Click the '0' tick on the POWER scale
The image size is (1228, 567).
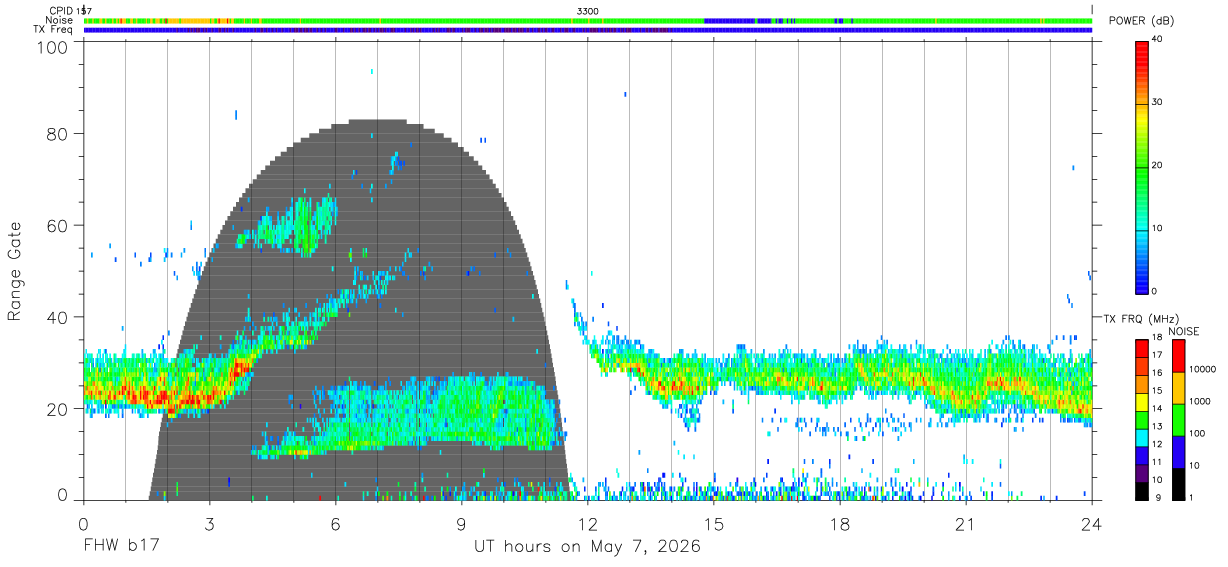point(1155,291)
